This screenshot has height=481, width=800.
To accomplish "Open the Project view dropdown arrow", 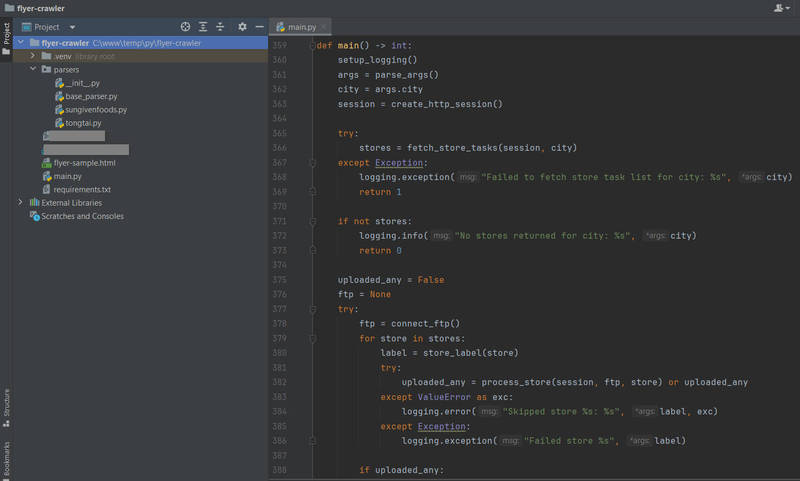I will 72,28.
